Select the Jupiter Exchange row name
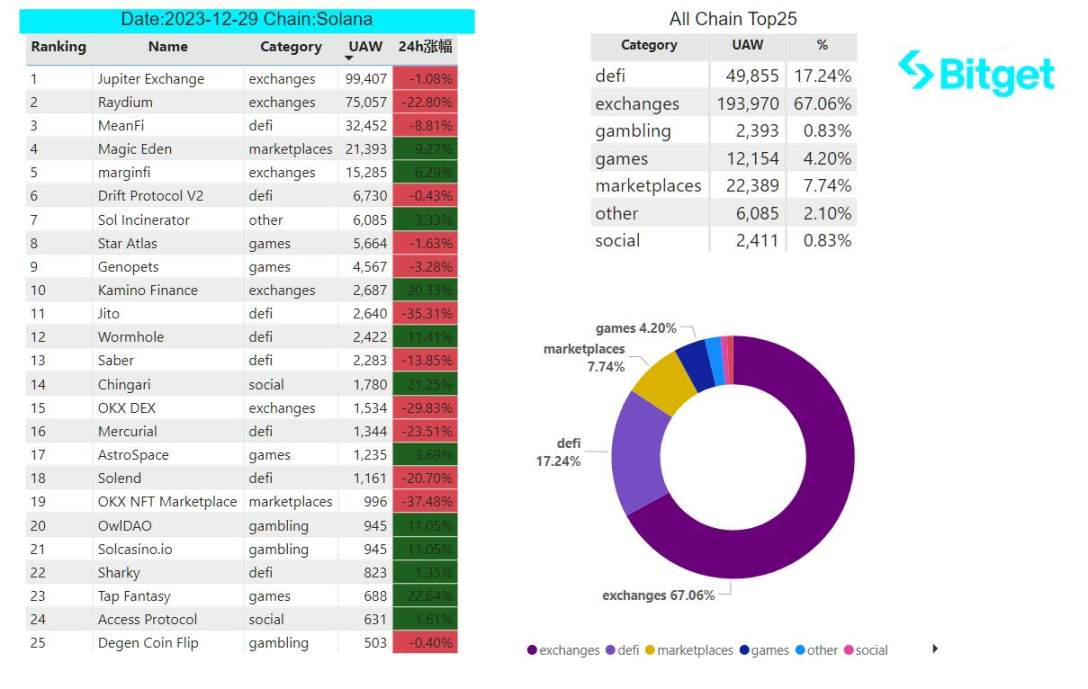Viewport: 1088px width, 689px height. [151, 79]
